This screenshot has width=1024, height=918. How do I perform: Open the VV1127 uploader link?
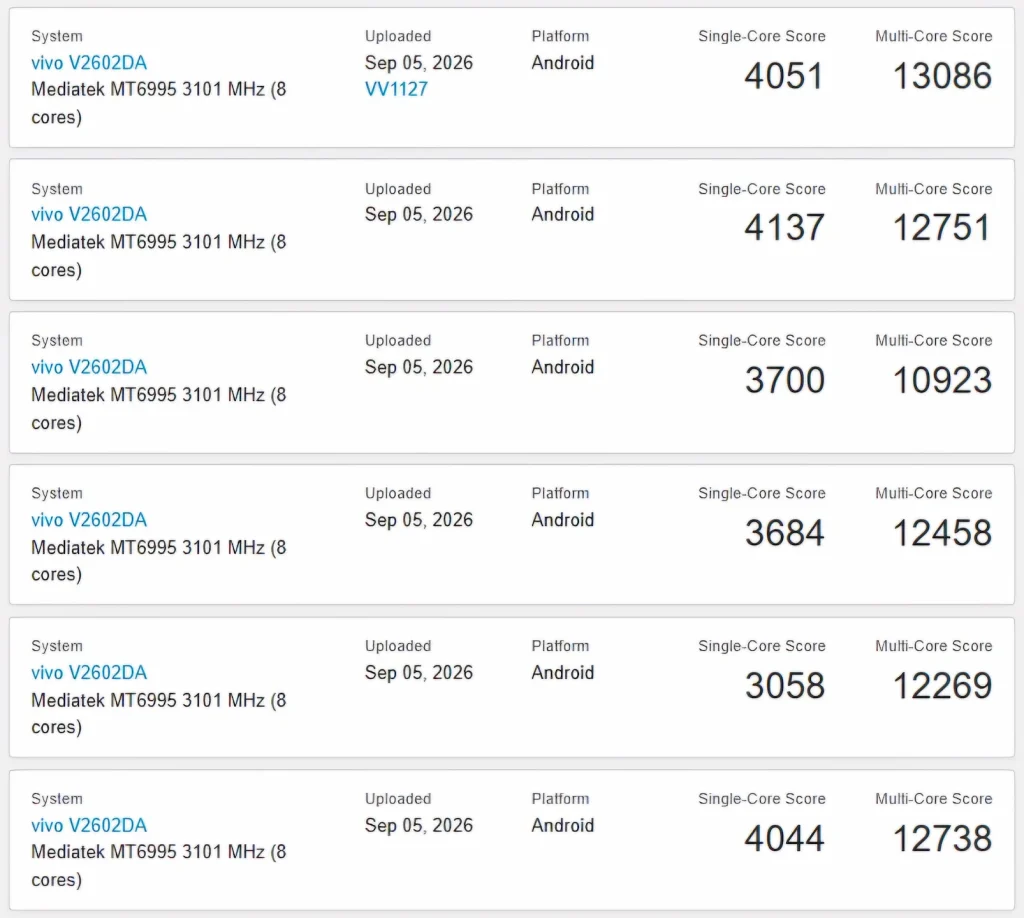396,89
